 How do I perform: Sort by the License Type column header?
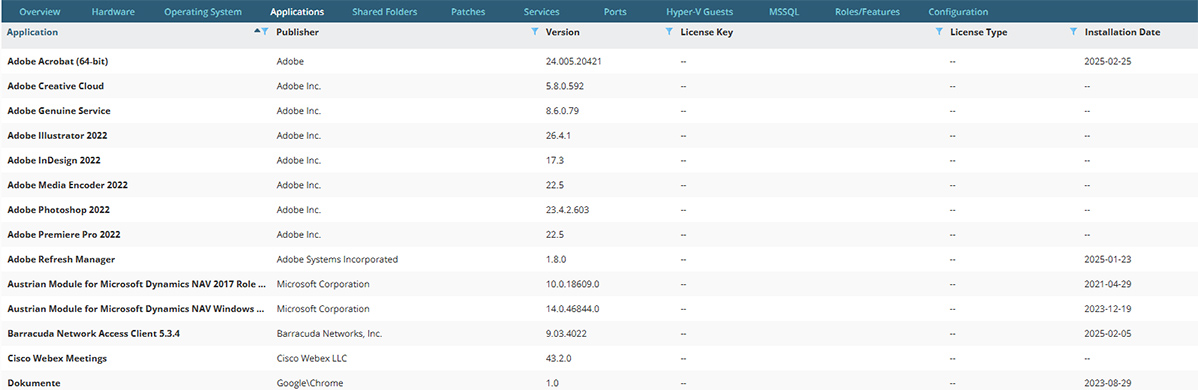pyautogui.click(x=979, y=32)
